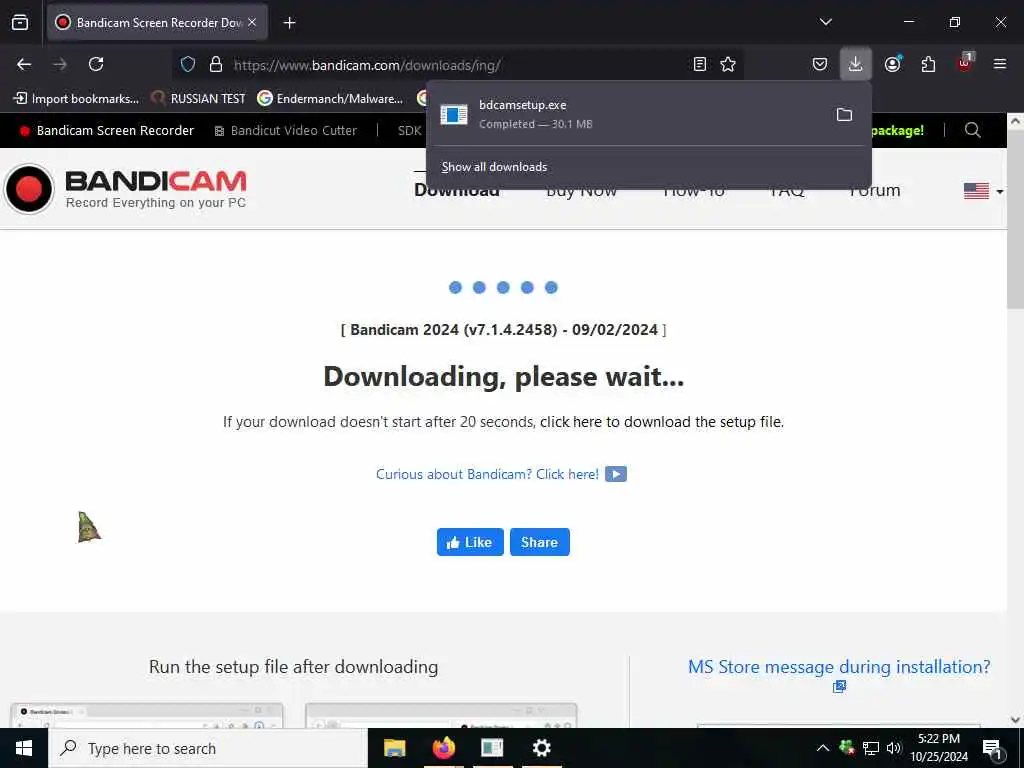Switch to Firefox taskbar icon

pos(443,748)
